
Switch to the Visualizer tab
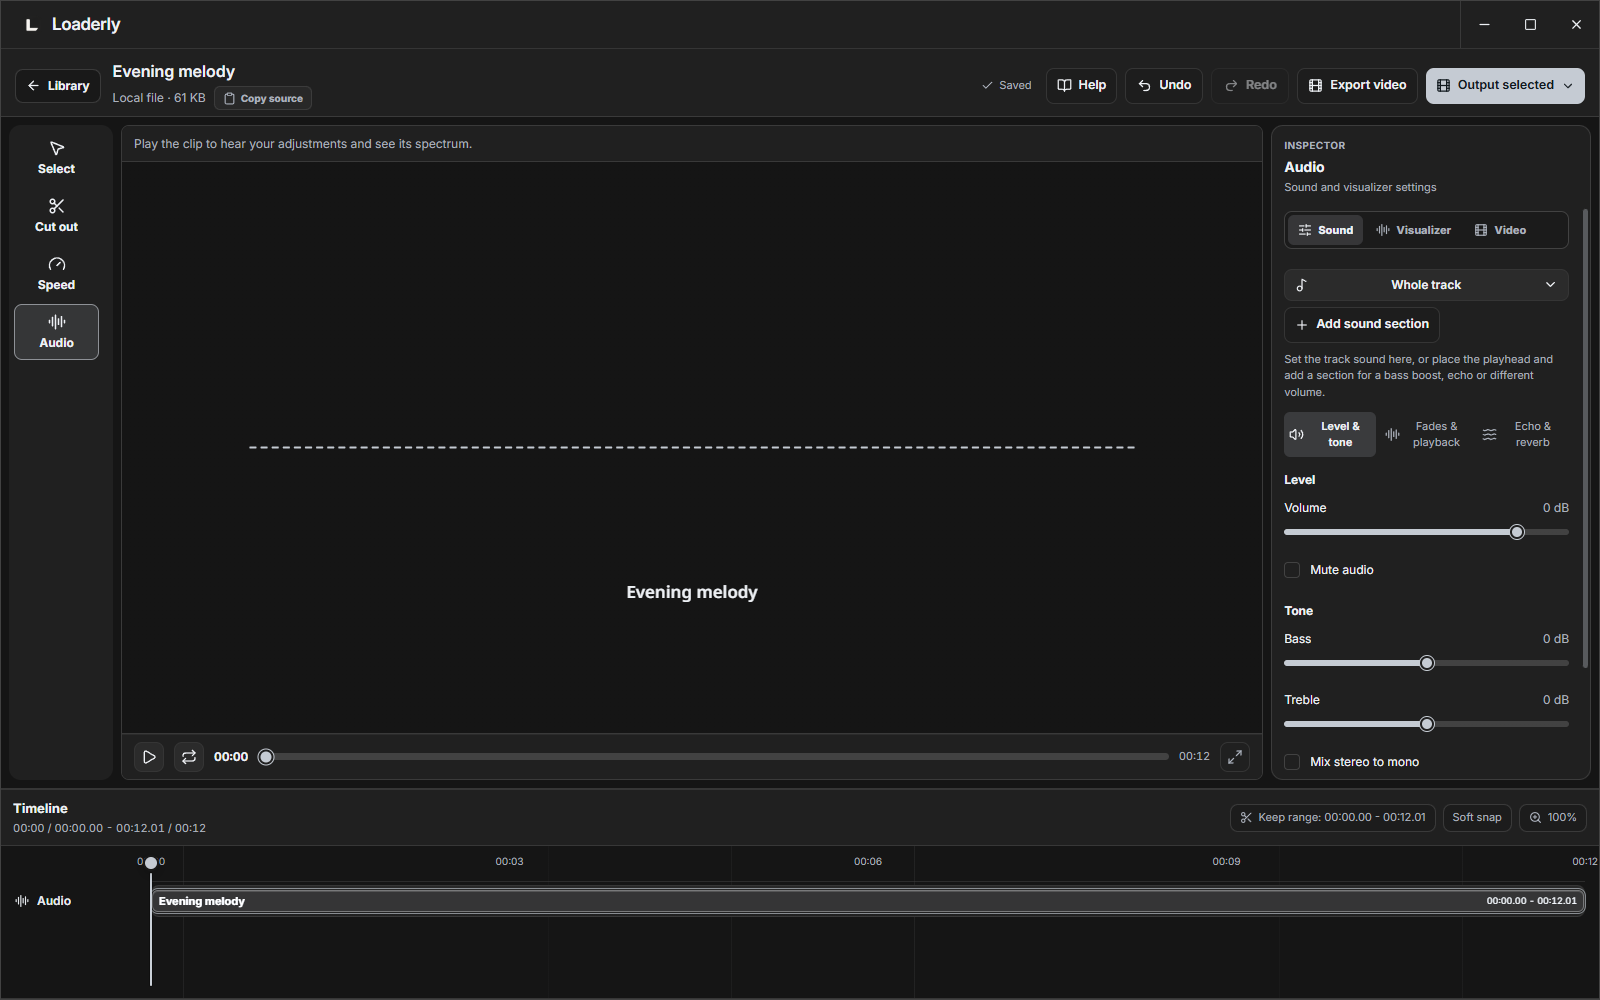click(x=1413, y=230)
